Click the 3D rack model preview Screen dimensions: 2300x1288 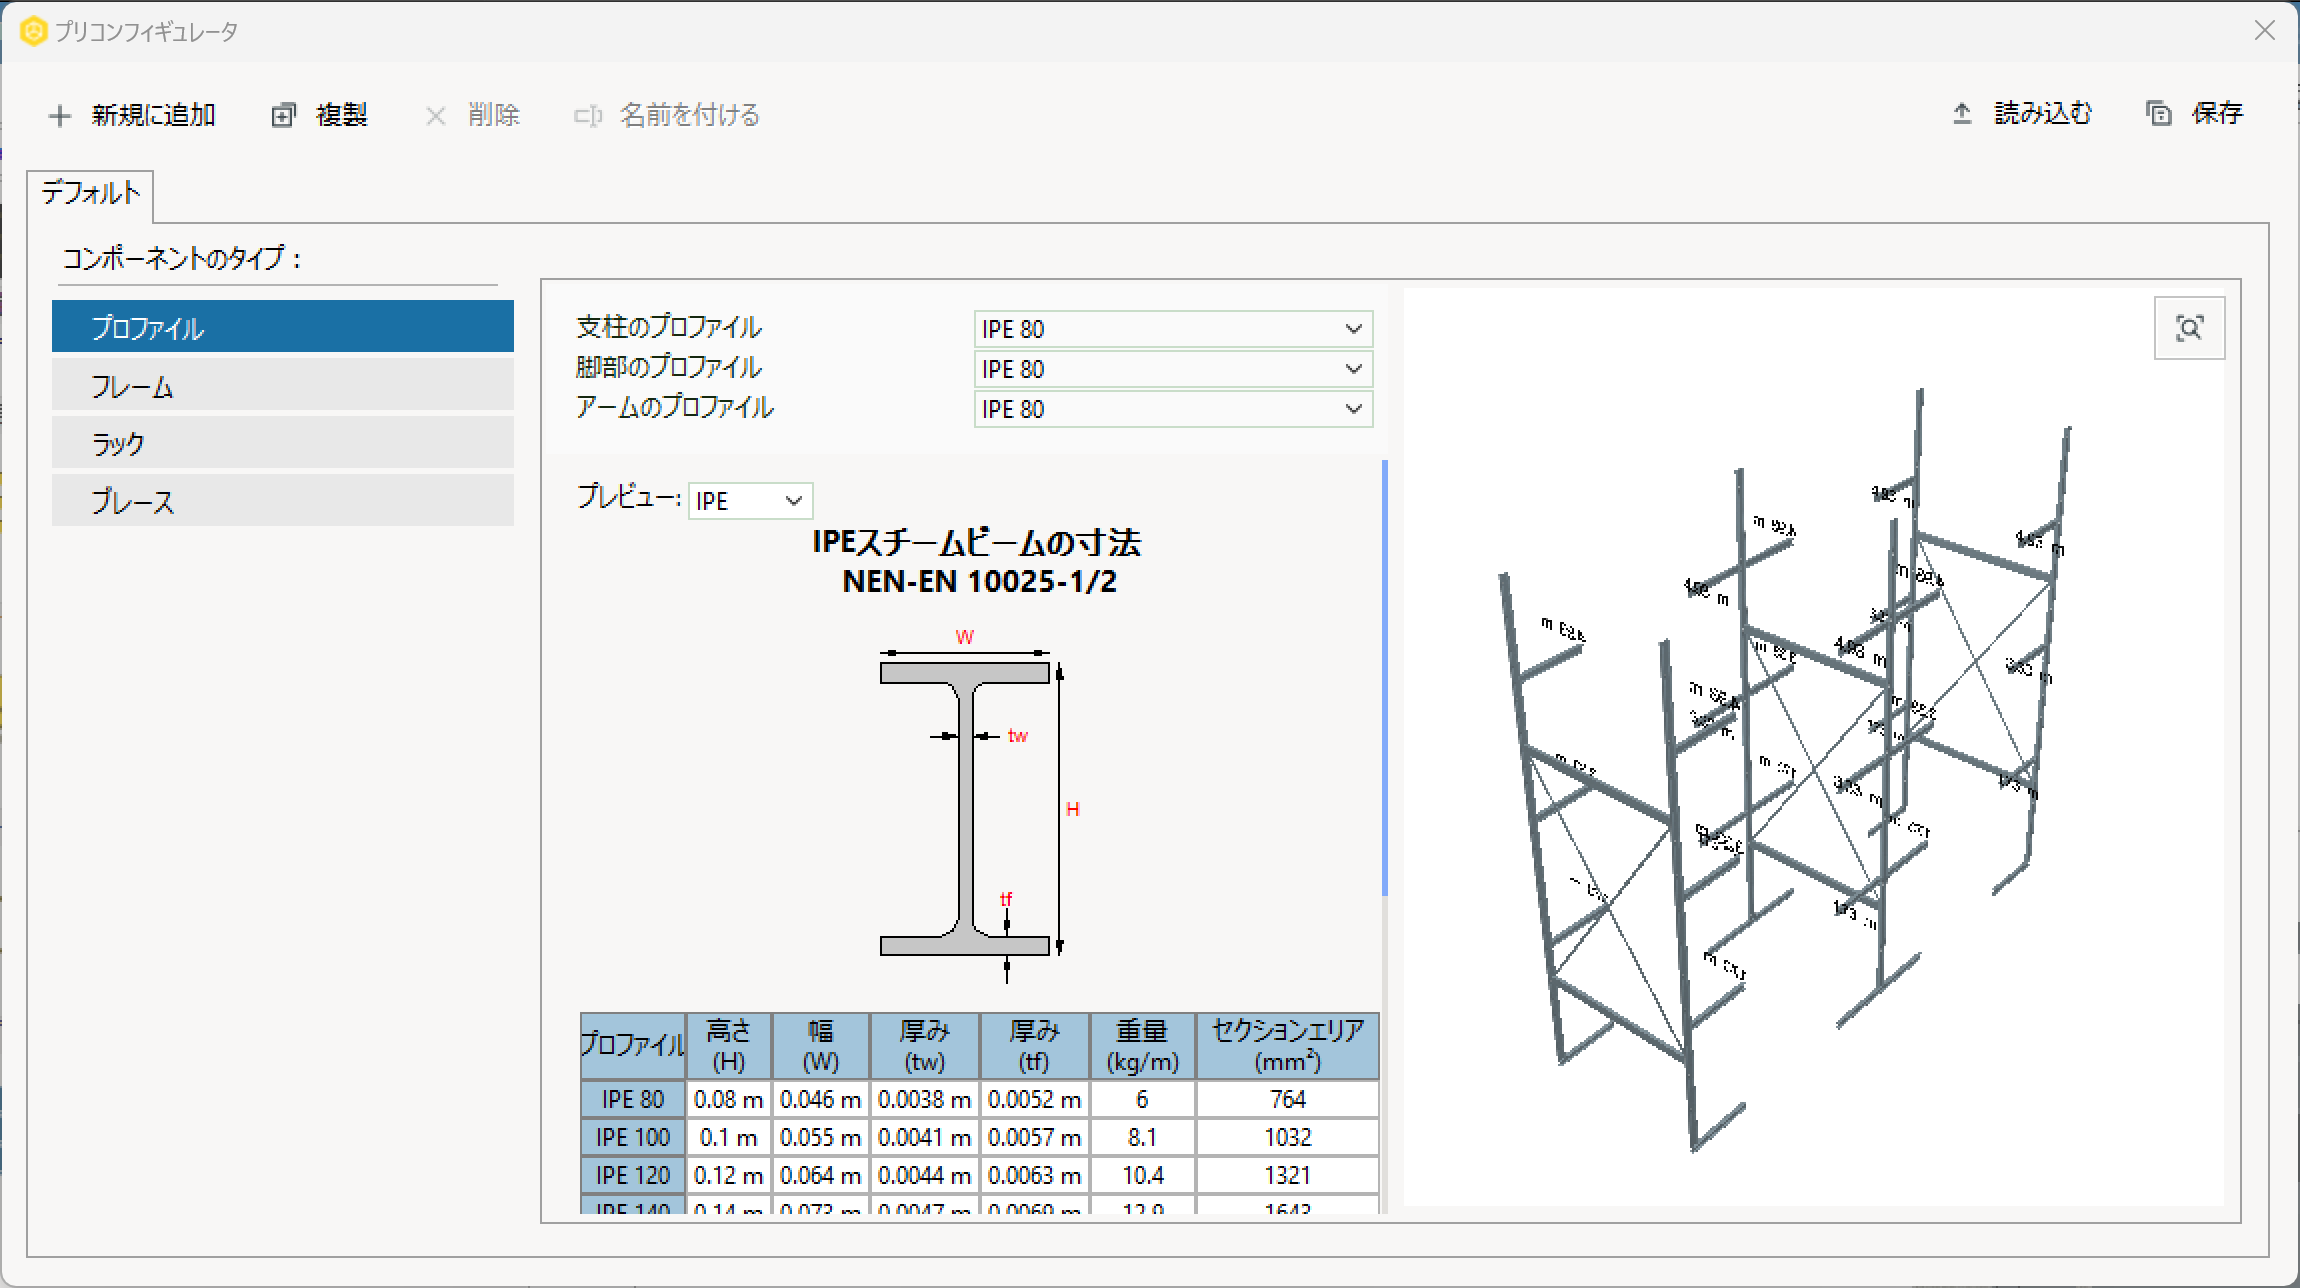click(x=1813, y=747)
